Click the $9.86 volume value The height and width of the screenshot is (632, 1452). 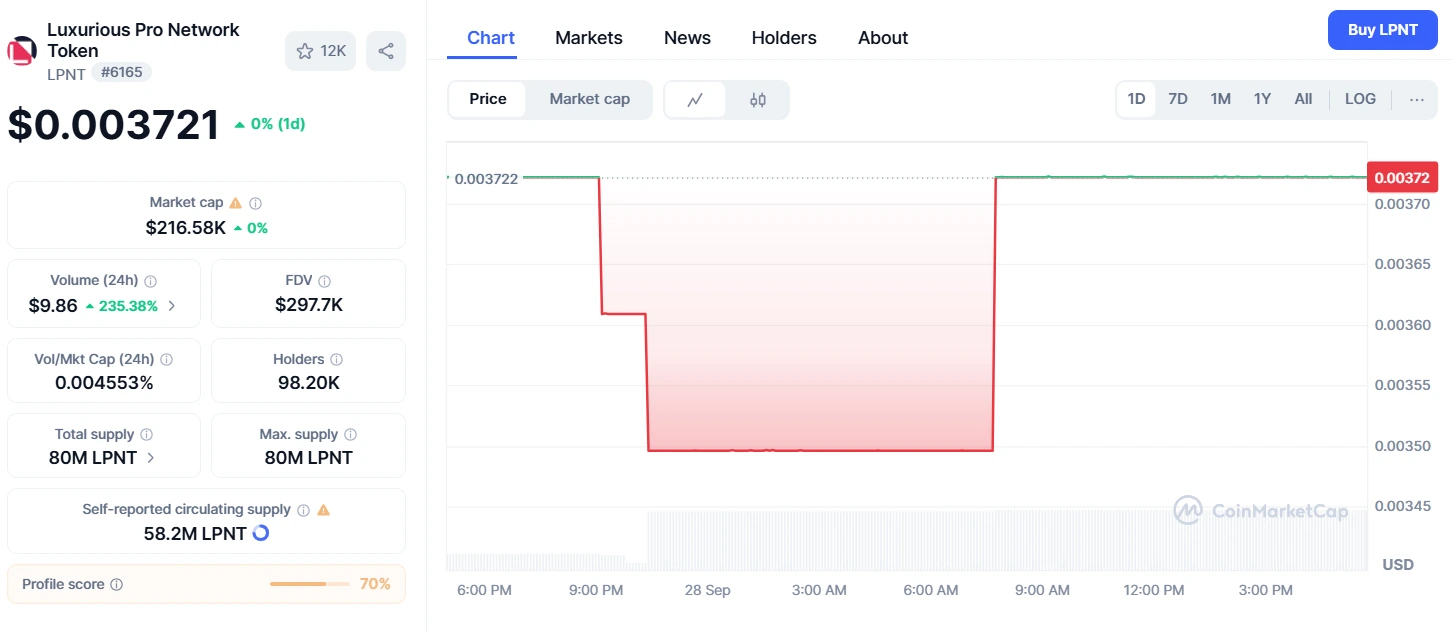point(53,306)
